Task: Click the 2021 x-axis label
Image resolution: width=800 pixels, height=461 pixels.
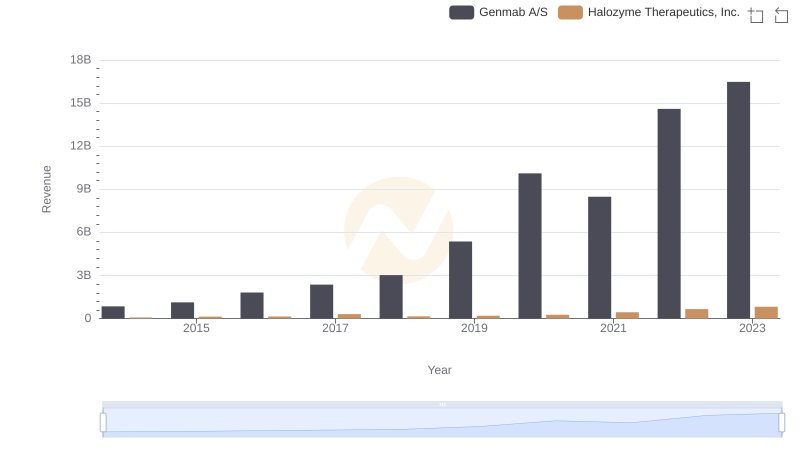Action: point(613,328)
